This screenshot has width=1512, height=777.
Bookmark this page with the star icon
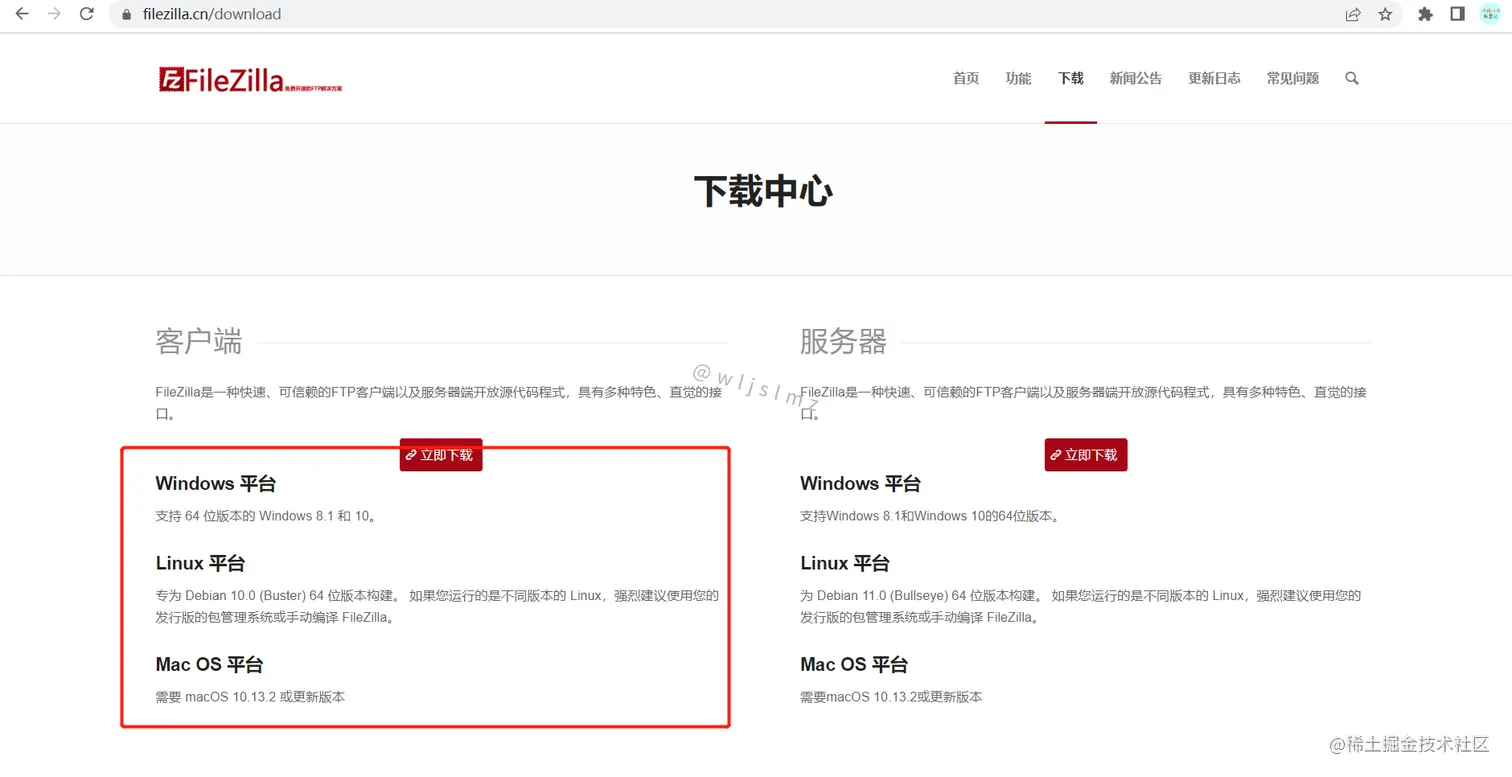pyautogui.click(x=1385, y=14)
